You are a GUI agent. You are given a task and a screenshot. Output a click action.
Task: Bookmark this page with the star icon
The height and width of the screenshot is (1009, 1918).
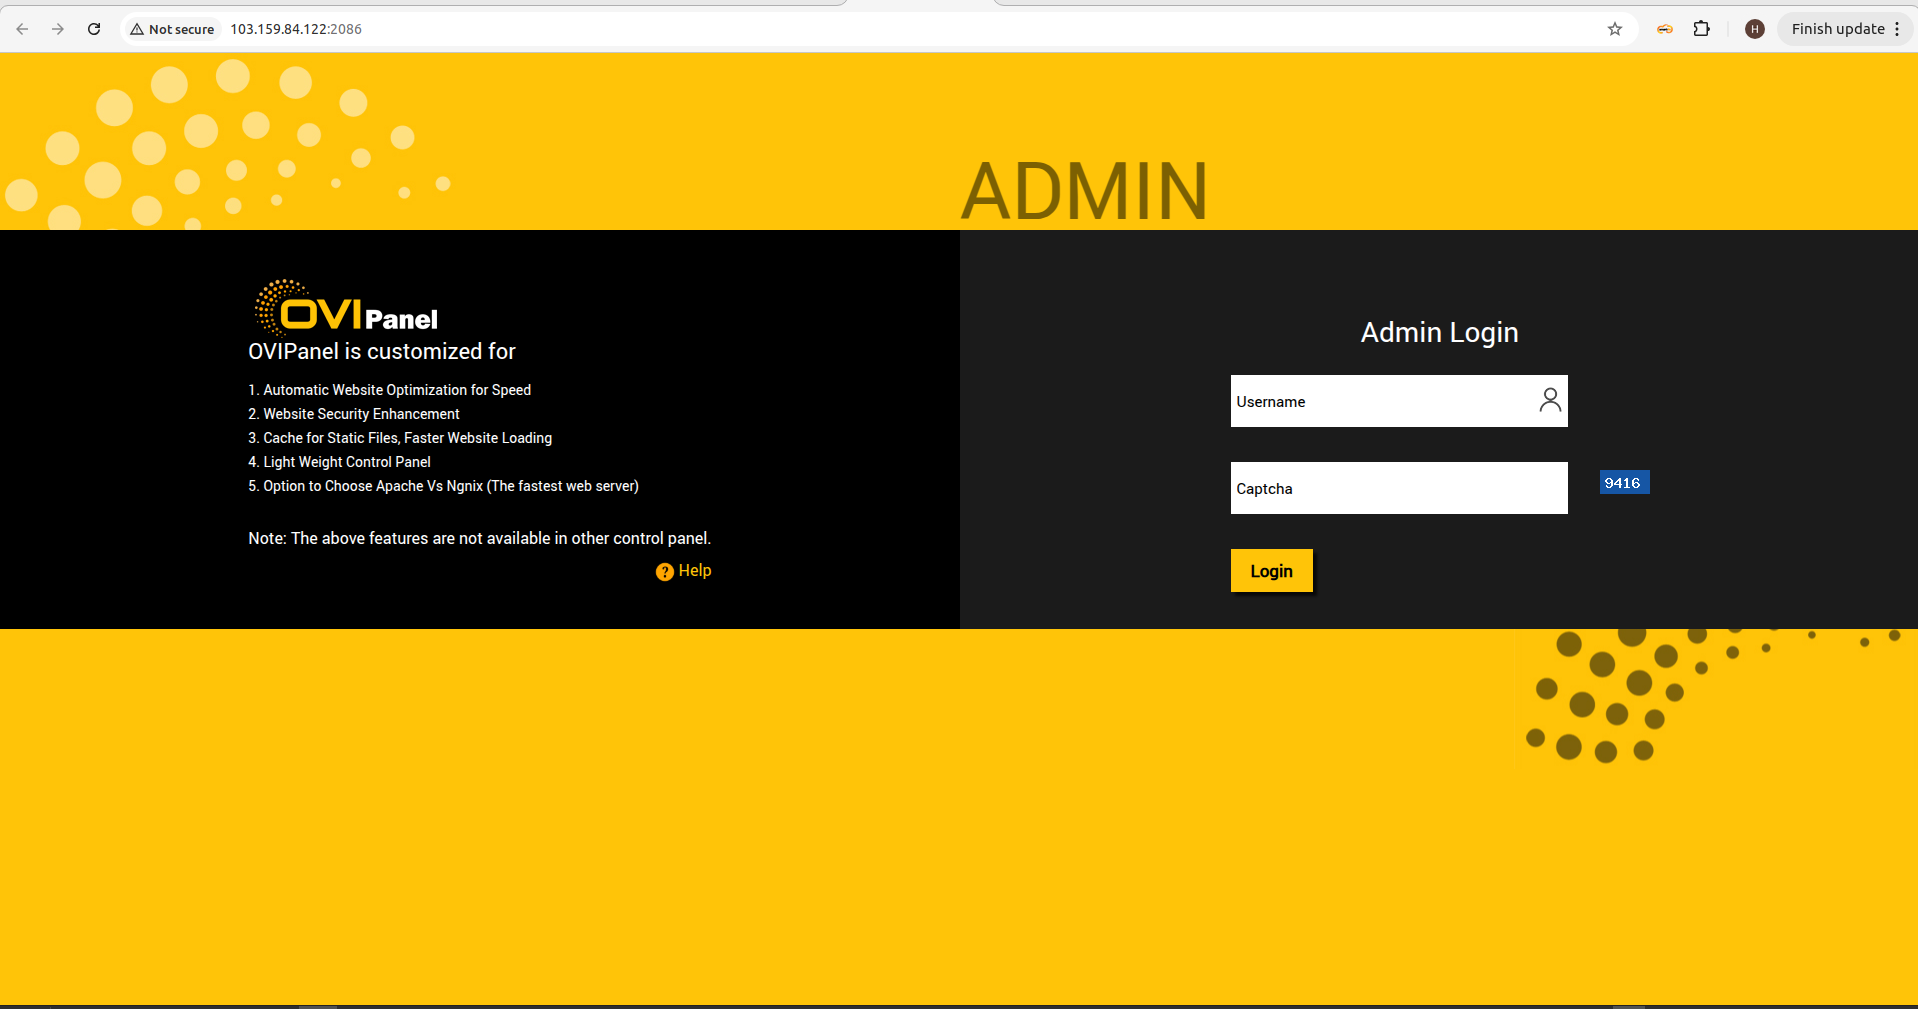[1614, 29]
